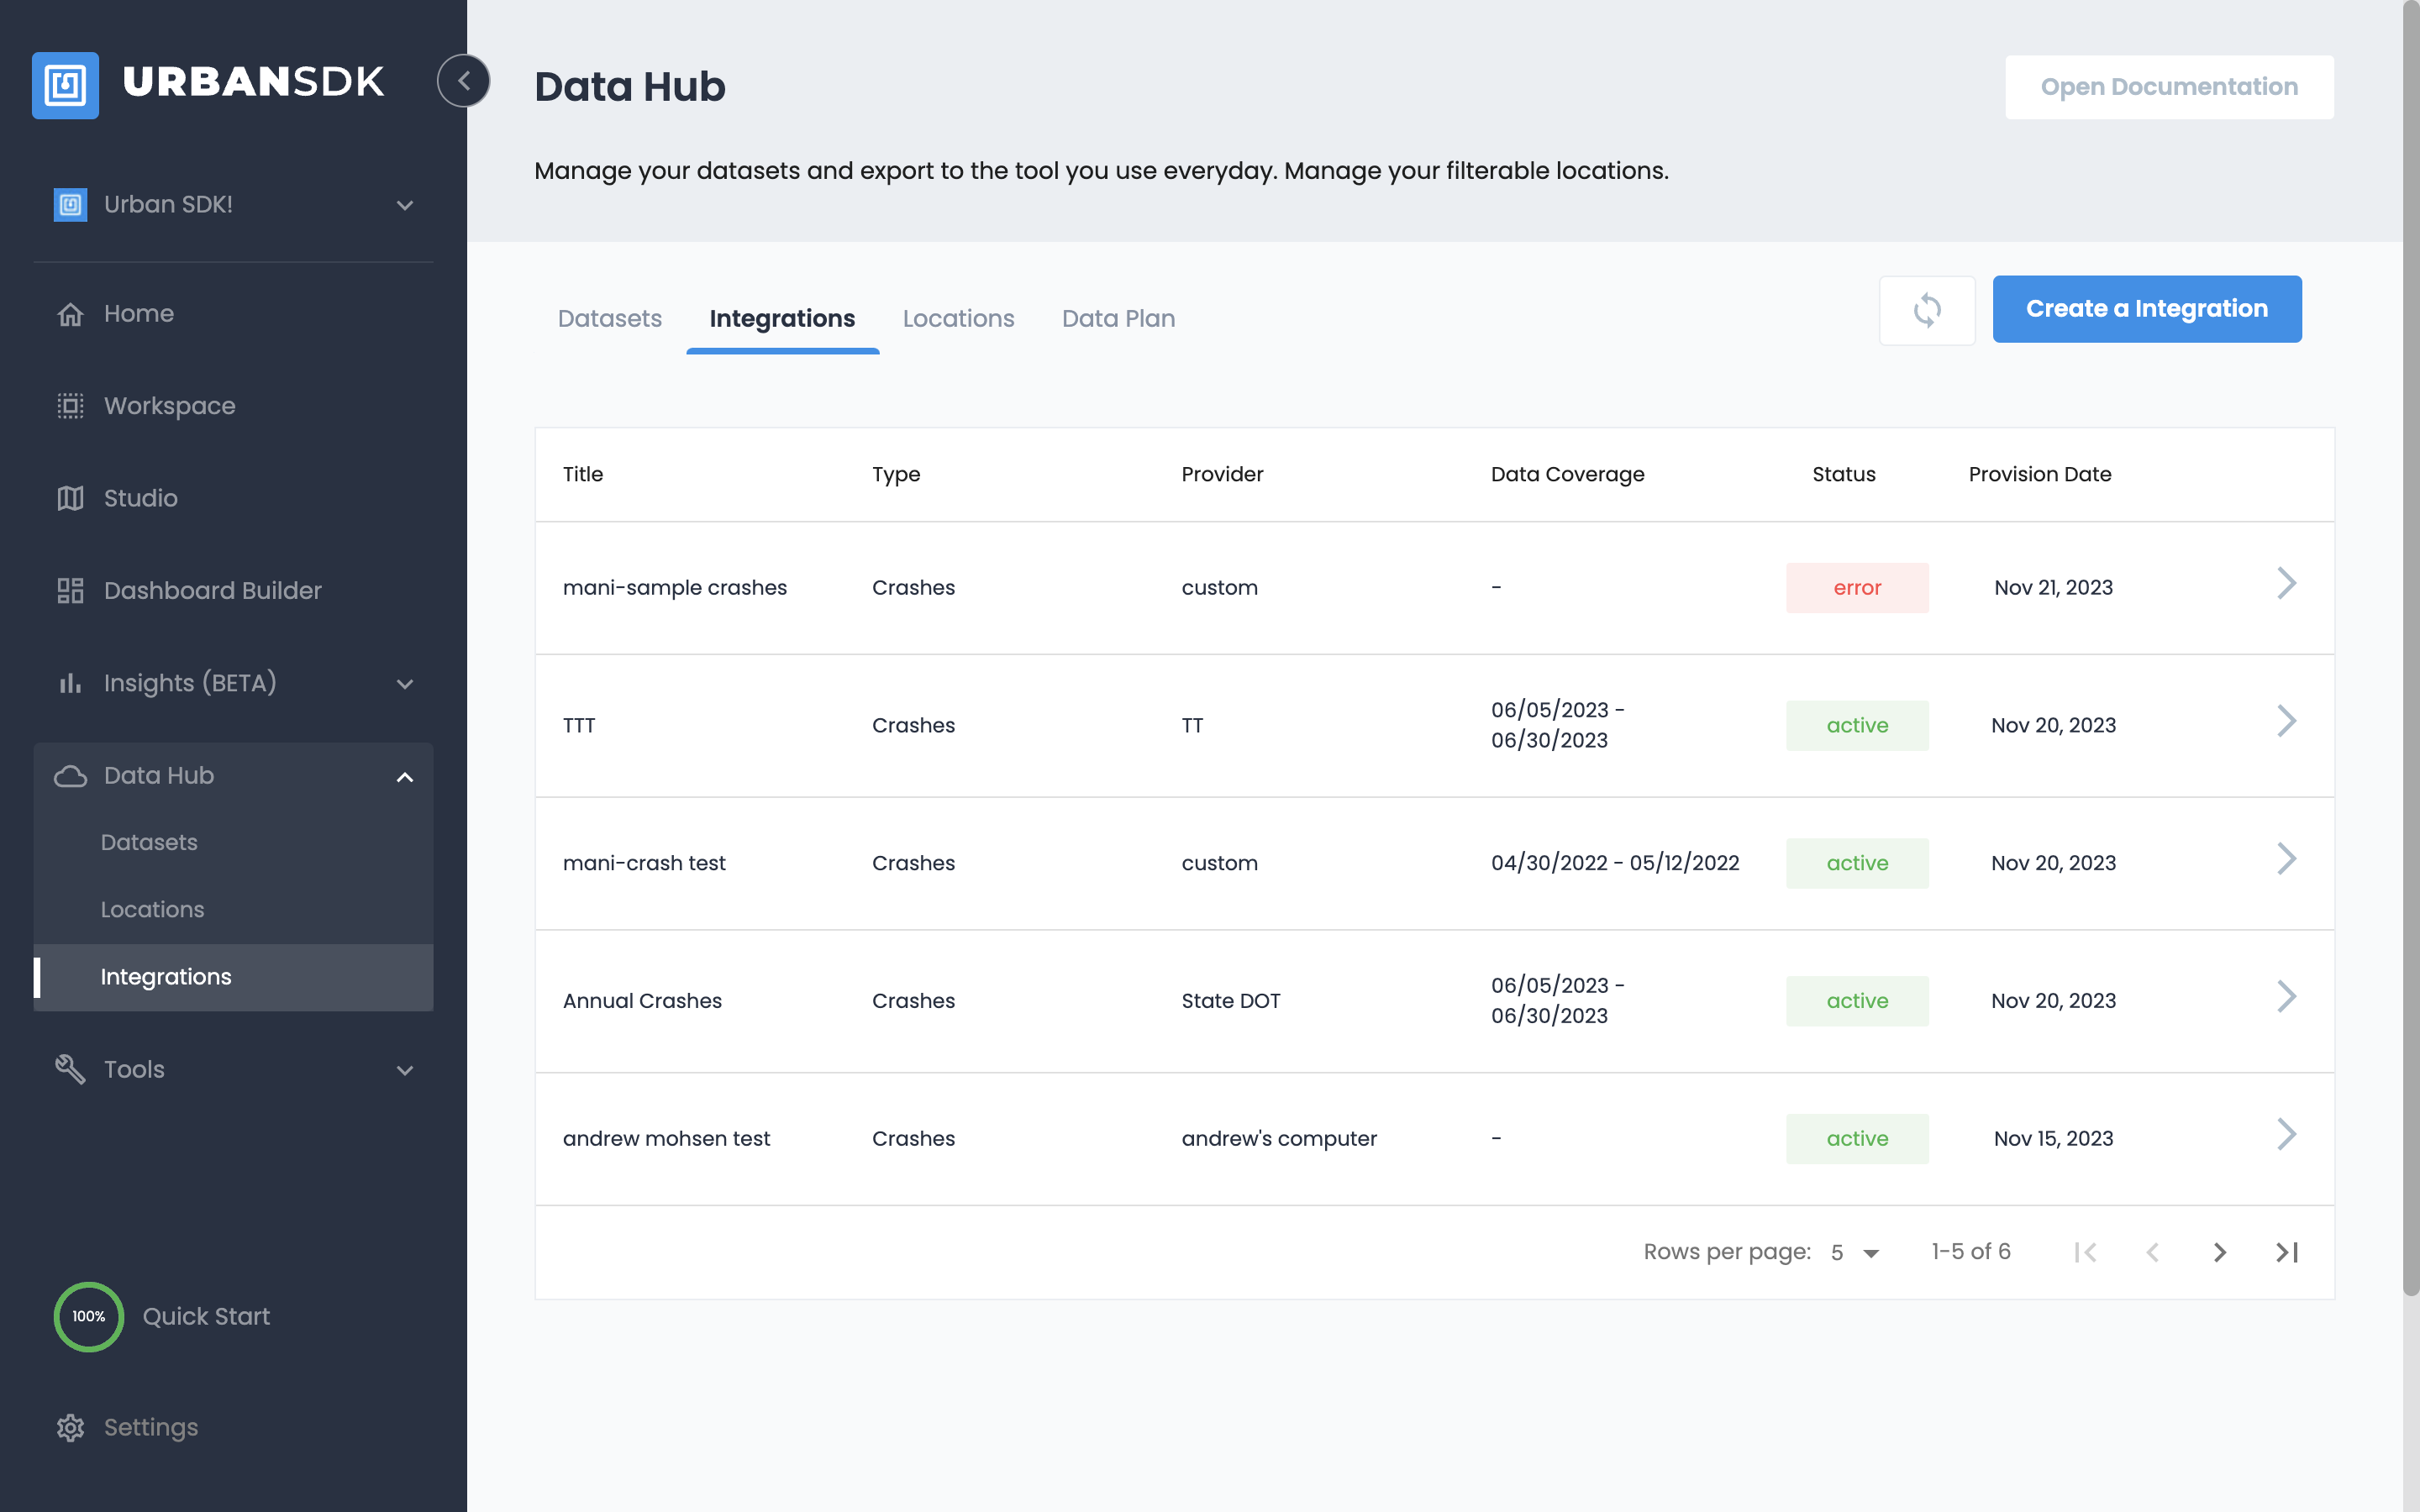Open Quick Start 100% progress indicator

(88, 1316)
